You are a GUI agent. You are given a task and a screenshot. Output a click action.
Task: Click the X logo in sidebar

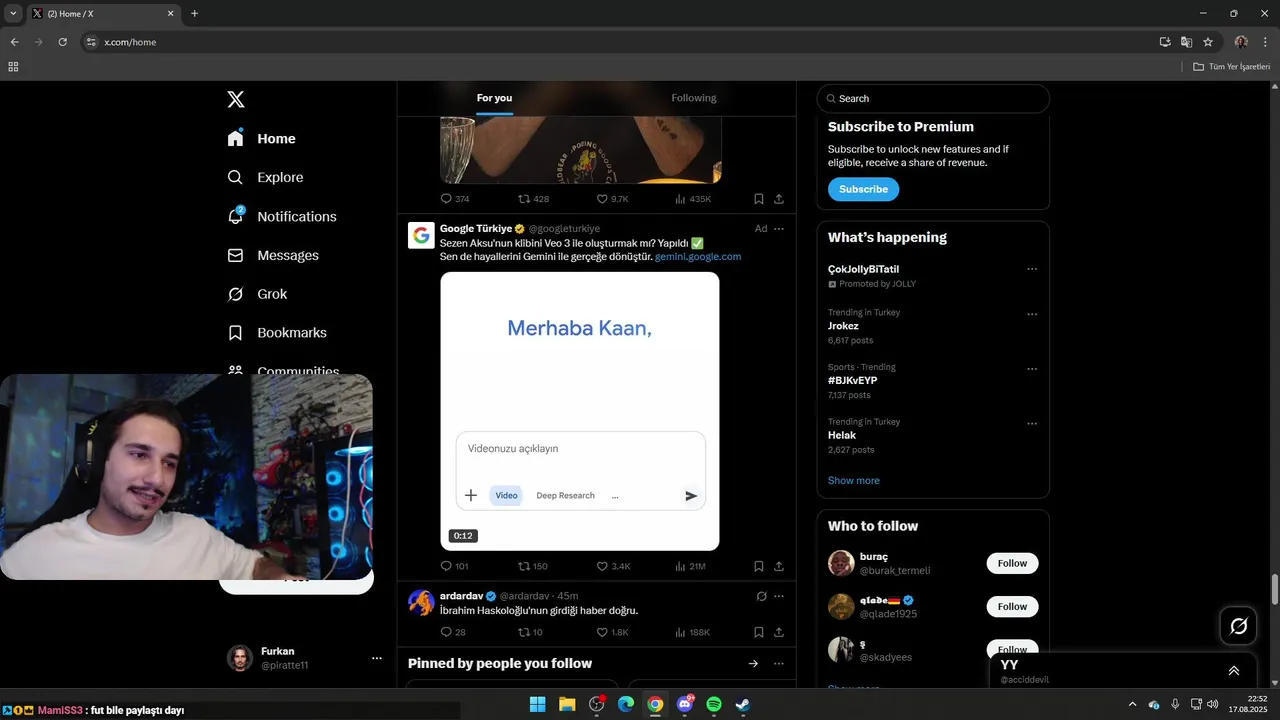point(236,99)
